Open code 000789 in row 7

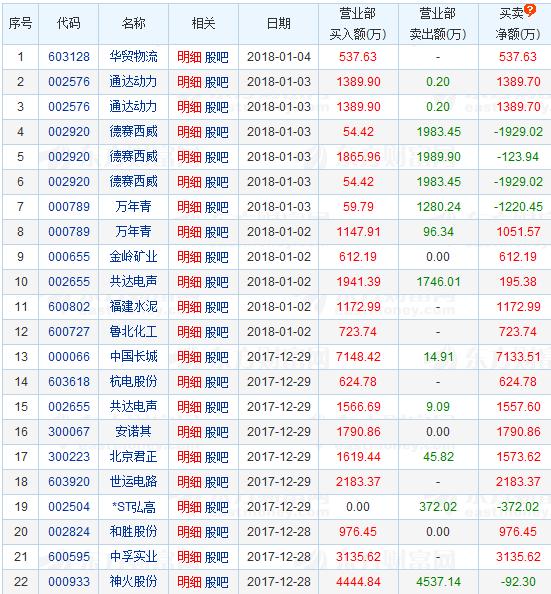coord(69,207)
